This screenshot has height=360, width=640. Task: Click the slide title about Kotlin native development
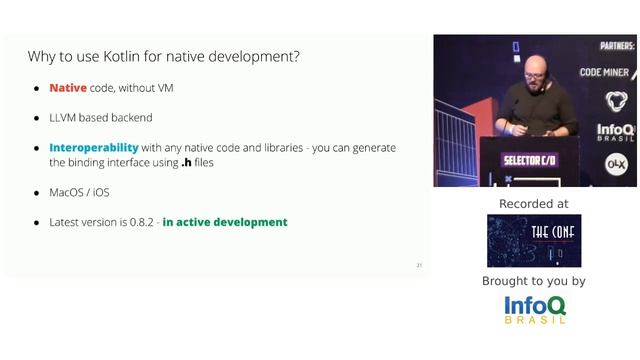[x=164, y=56]
